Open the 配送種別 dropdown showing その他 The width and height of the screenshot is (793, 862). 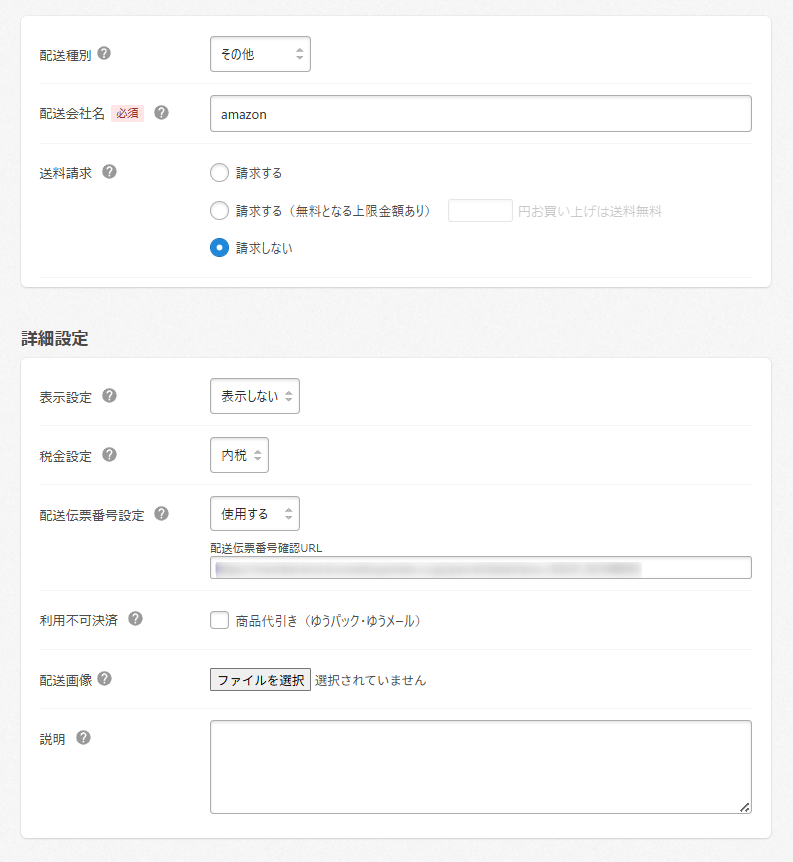(x=260, y=54)
